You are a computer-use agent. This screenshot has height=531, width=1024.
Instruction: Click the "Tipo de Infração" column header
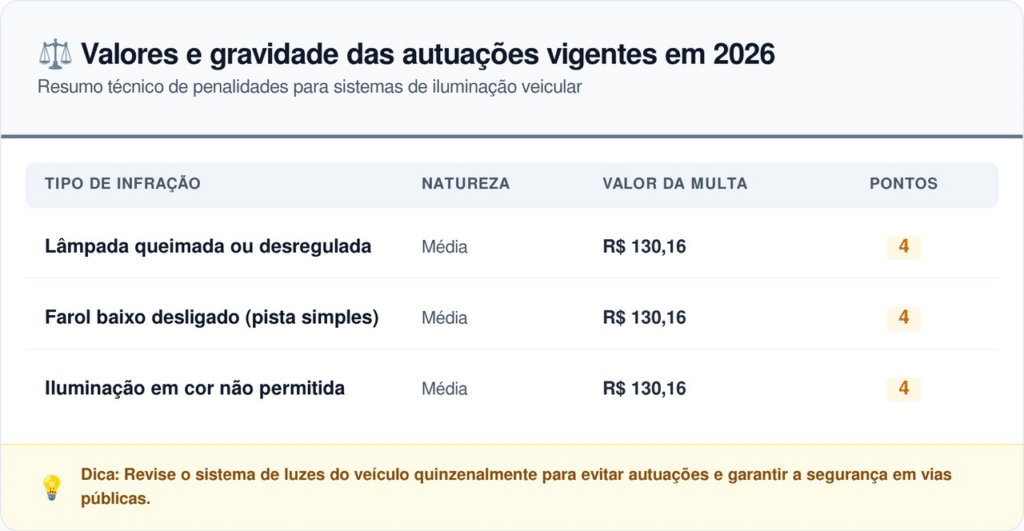tap(123, 184)
